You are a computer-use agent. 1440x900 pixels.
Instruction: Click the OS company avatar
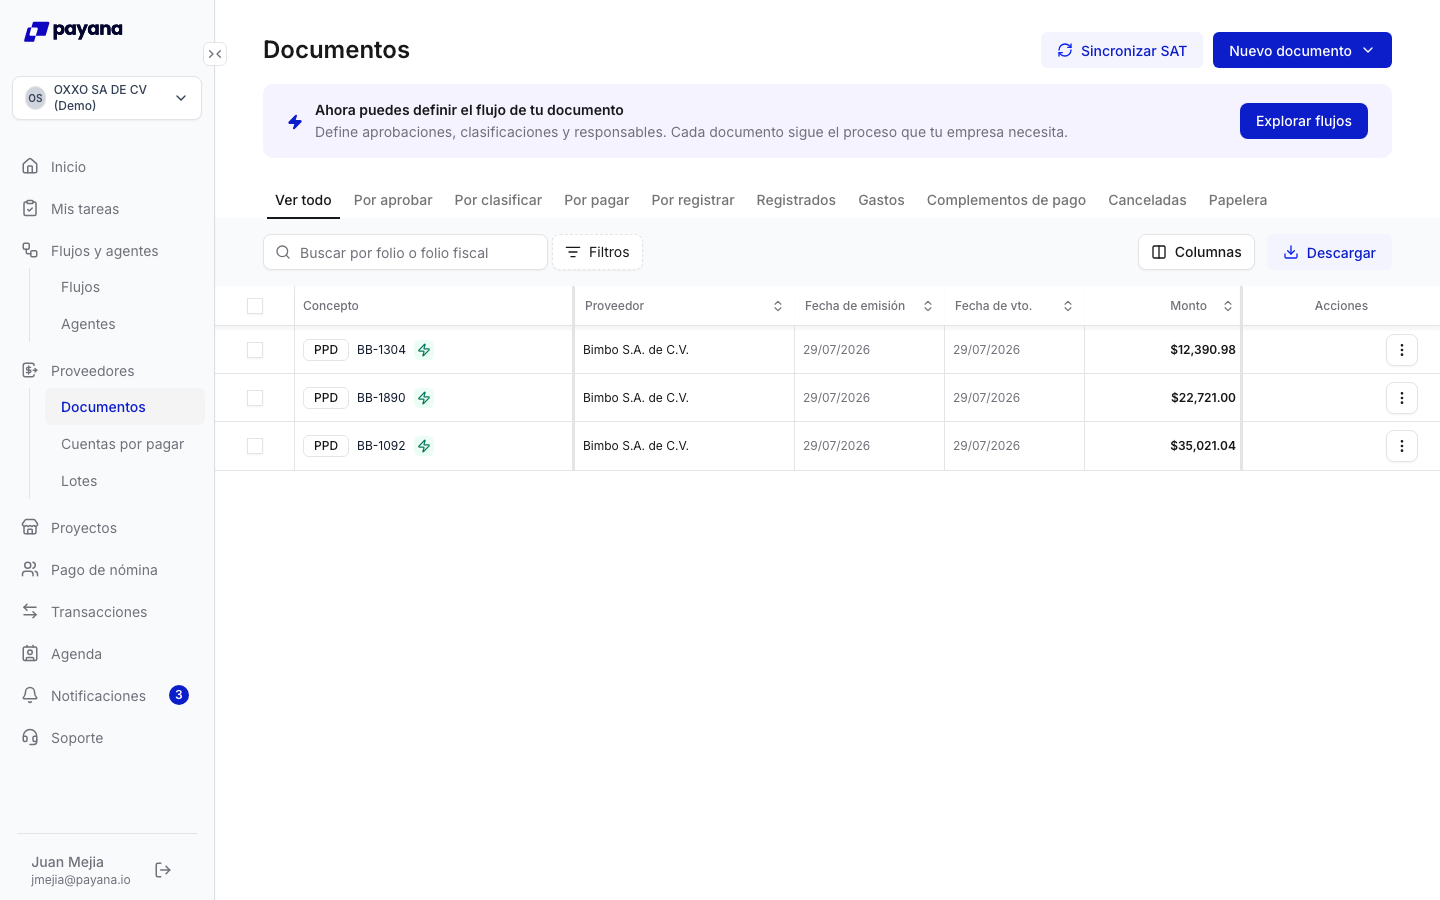36,98
